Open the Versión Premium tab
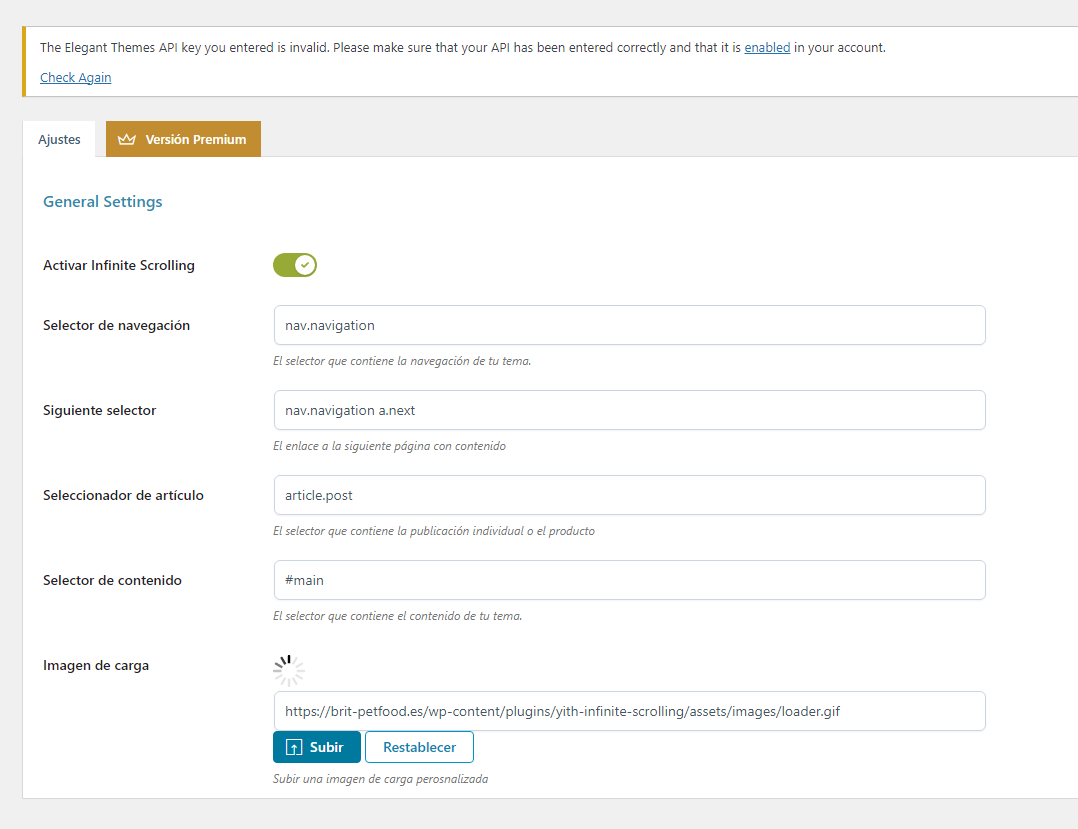The image size is (1078, 829). click(x=184, y=140)
